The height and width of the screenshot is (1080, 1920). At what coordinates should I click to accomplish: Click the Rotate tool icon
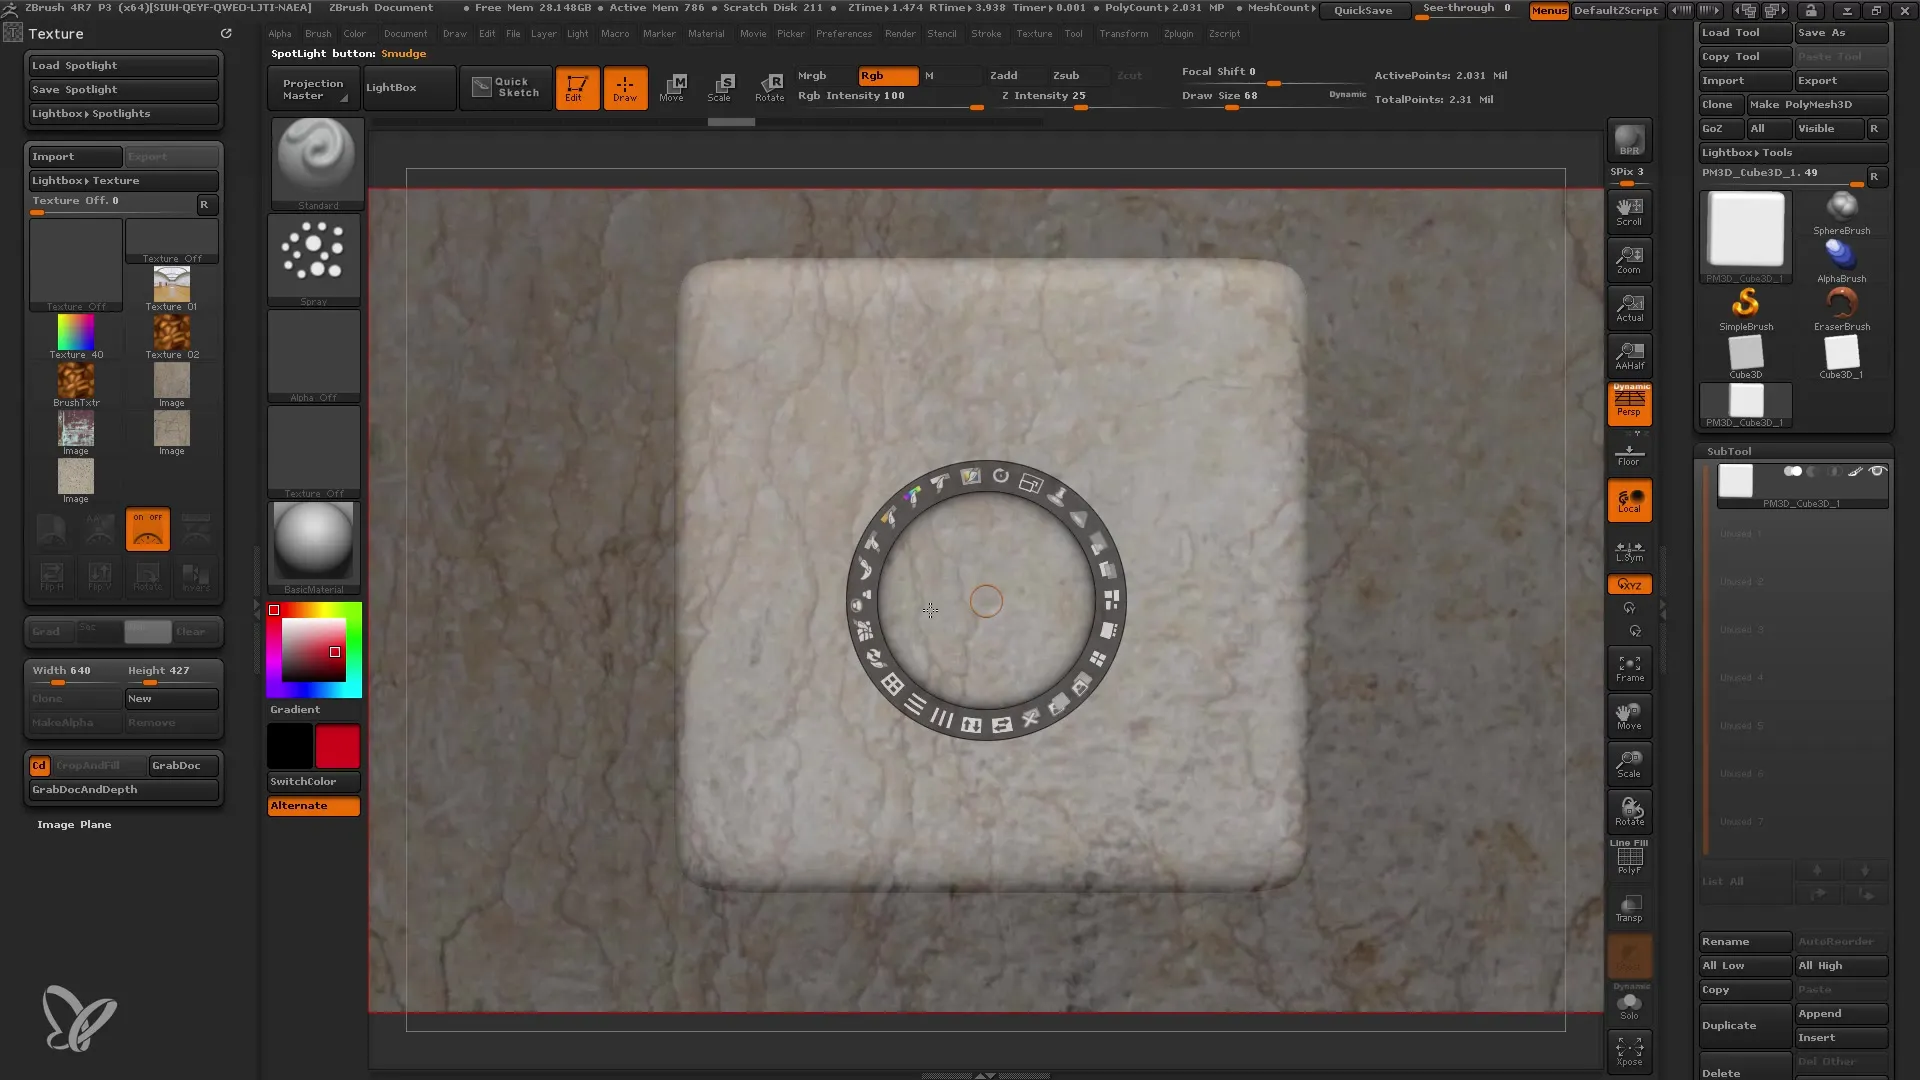pyautogui.click(x=769, y=87)
